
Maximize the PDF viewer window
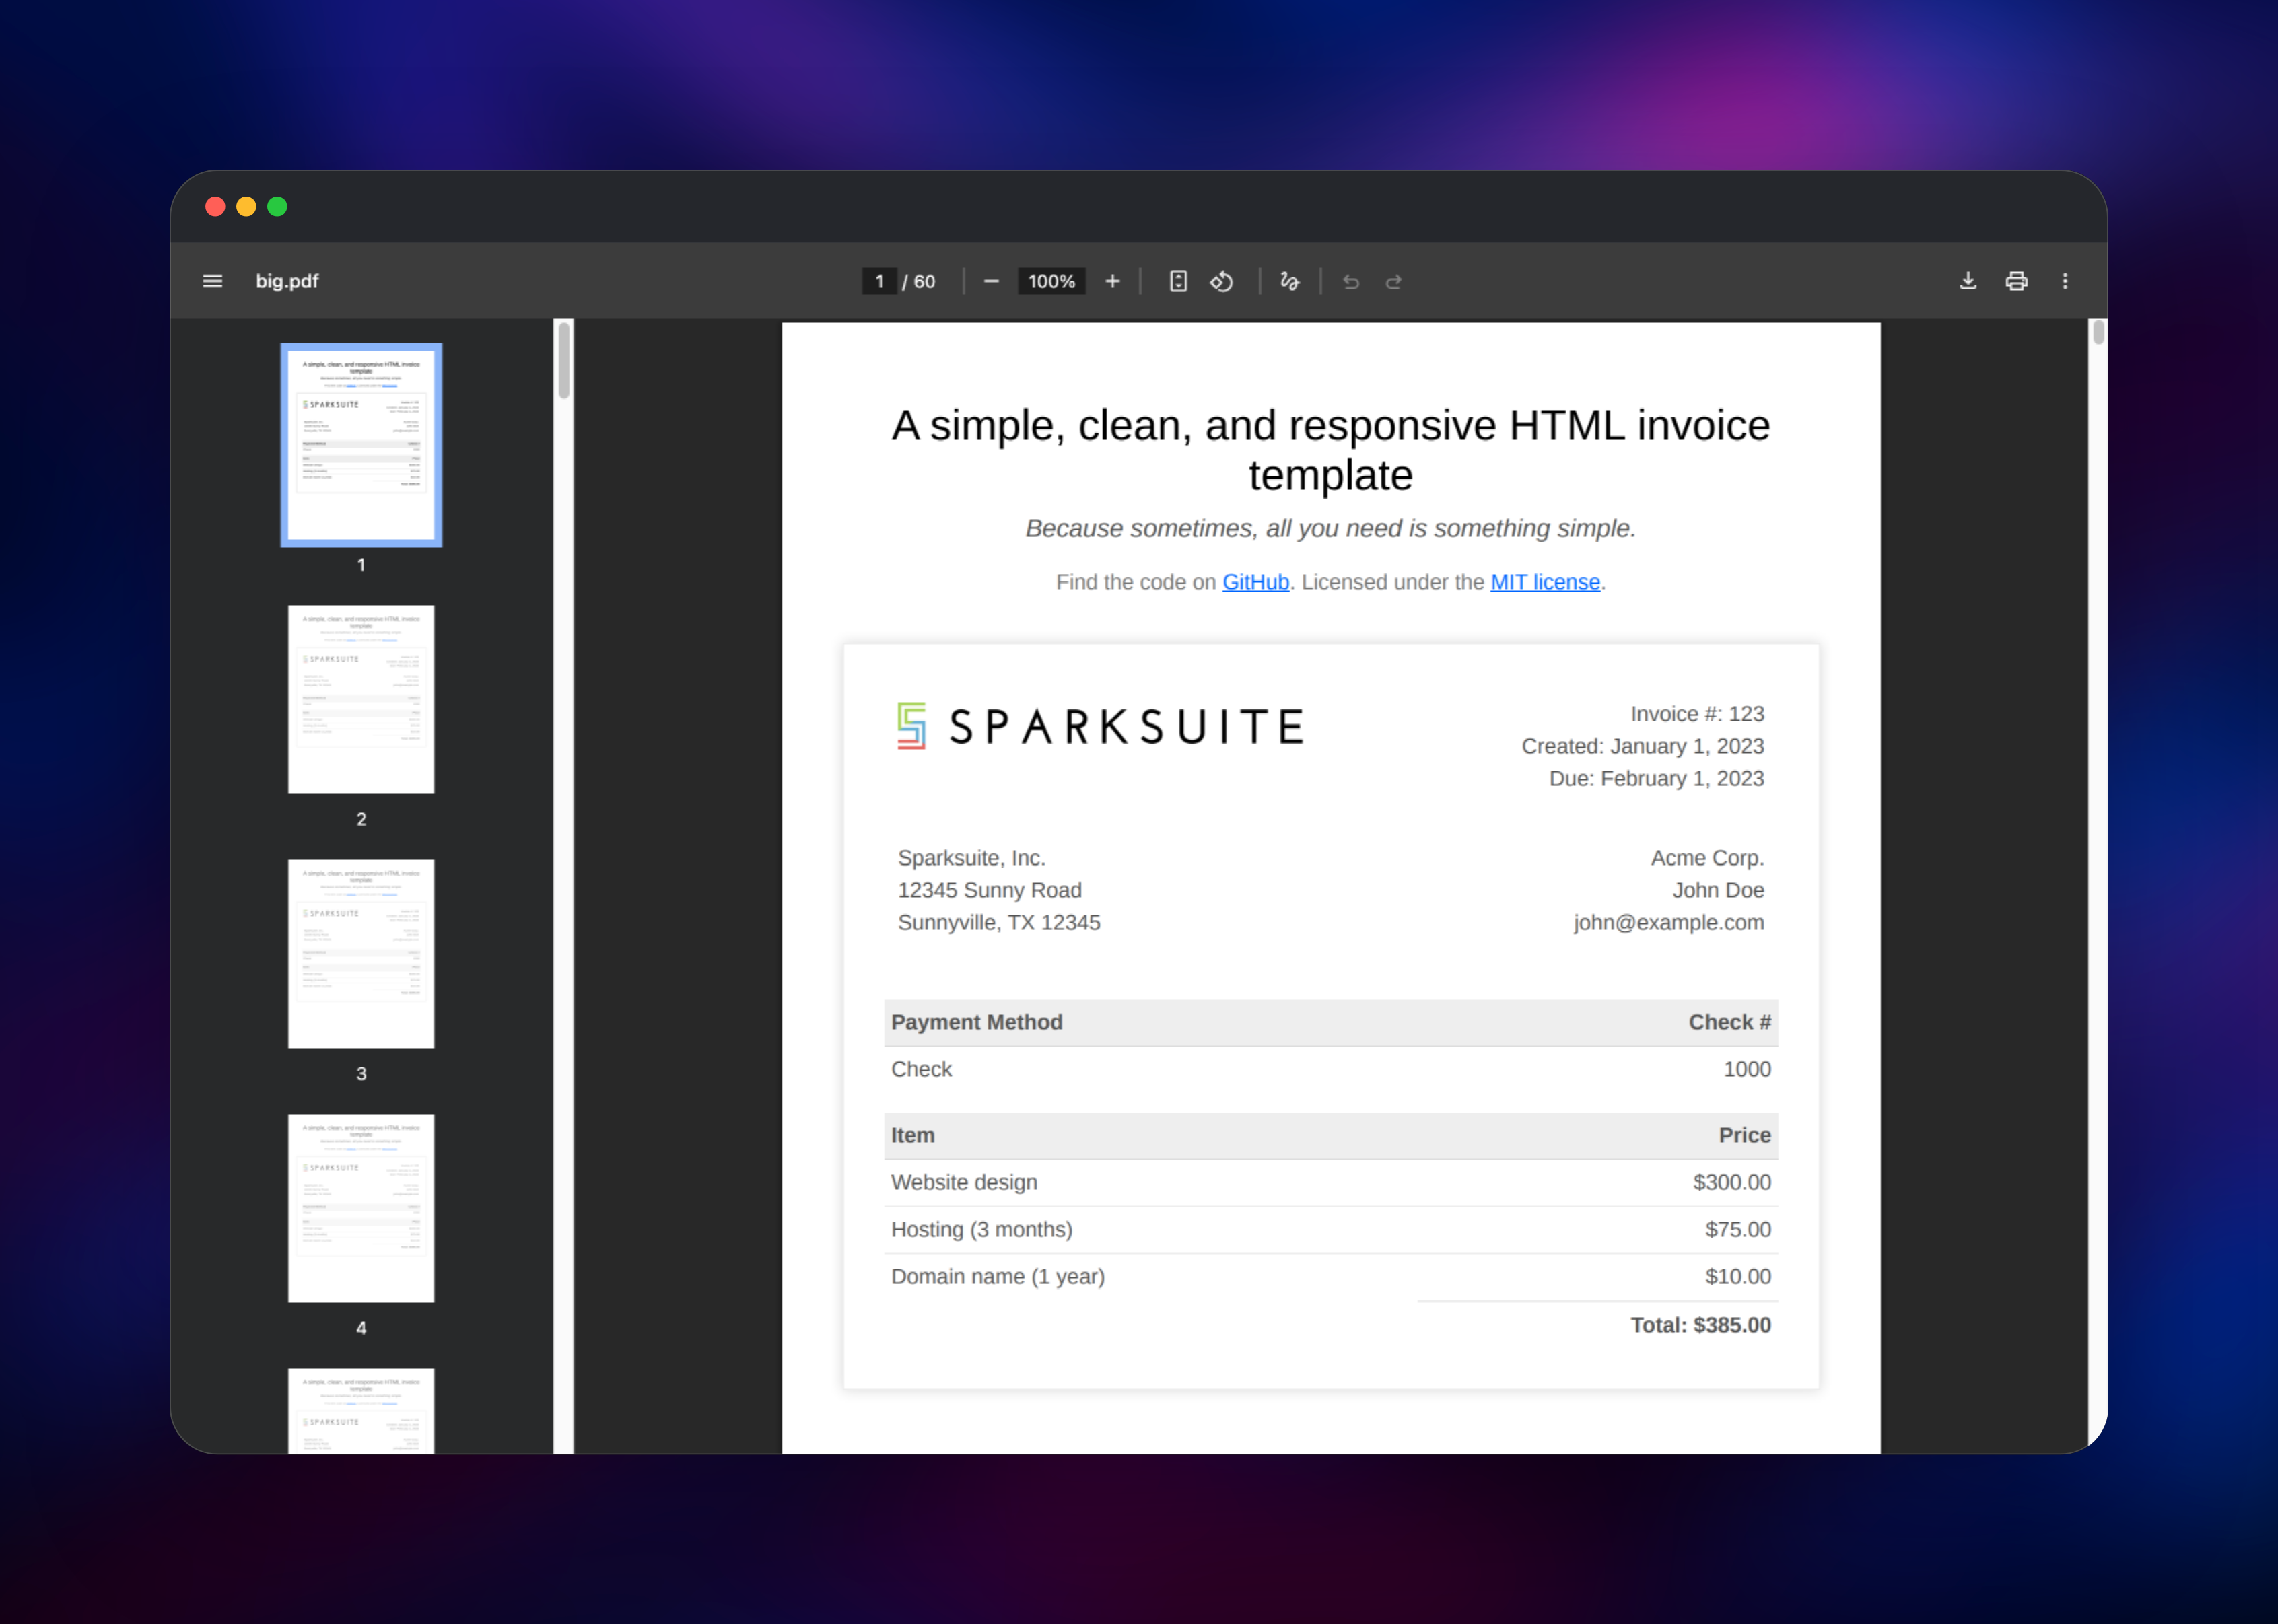click(277, 206)
